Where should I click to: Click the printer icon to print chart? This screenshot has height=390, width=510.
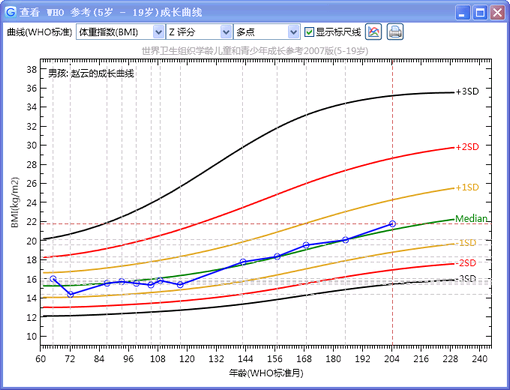[x=395, y=32]
